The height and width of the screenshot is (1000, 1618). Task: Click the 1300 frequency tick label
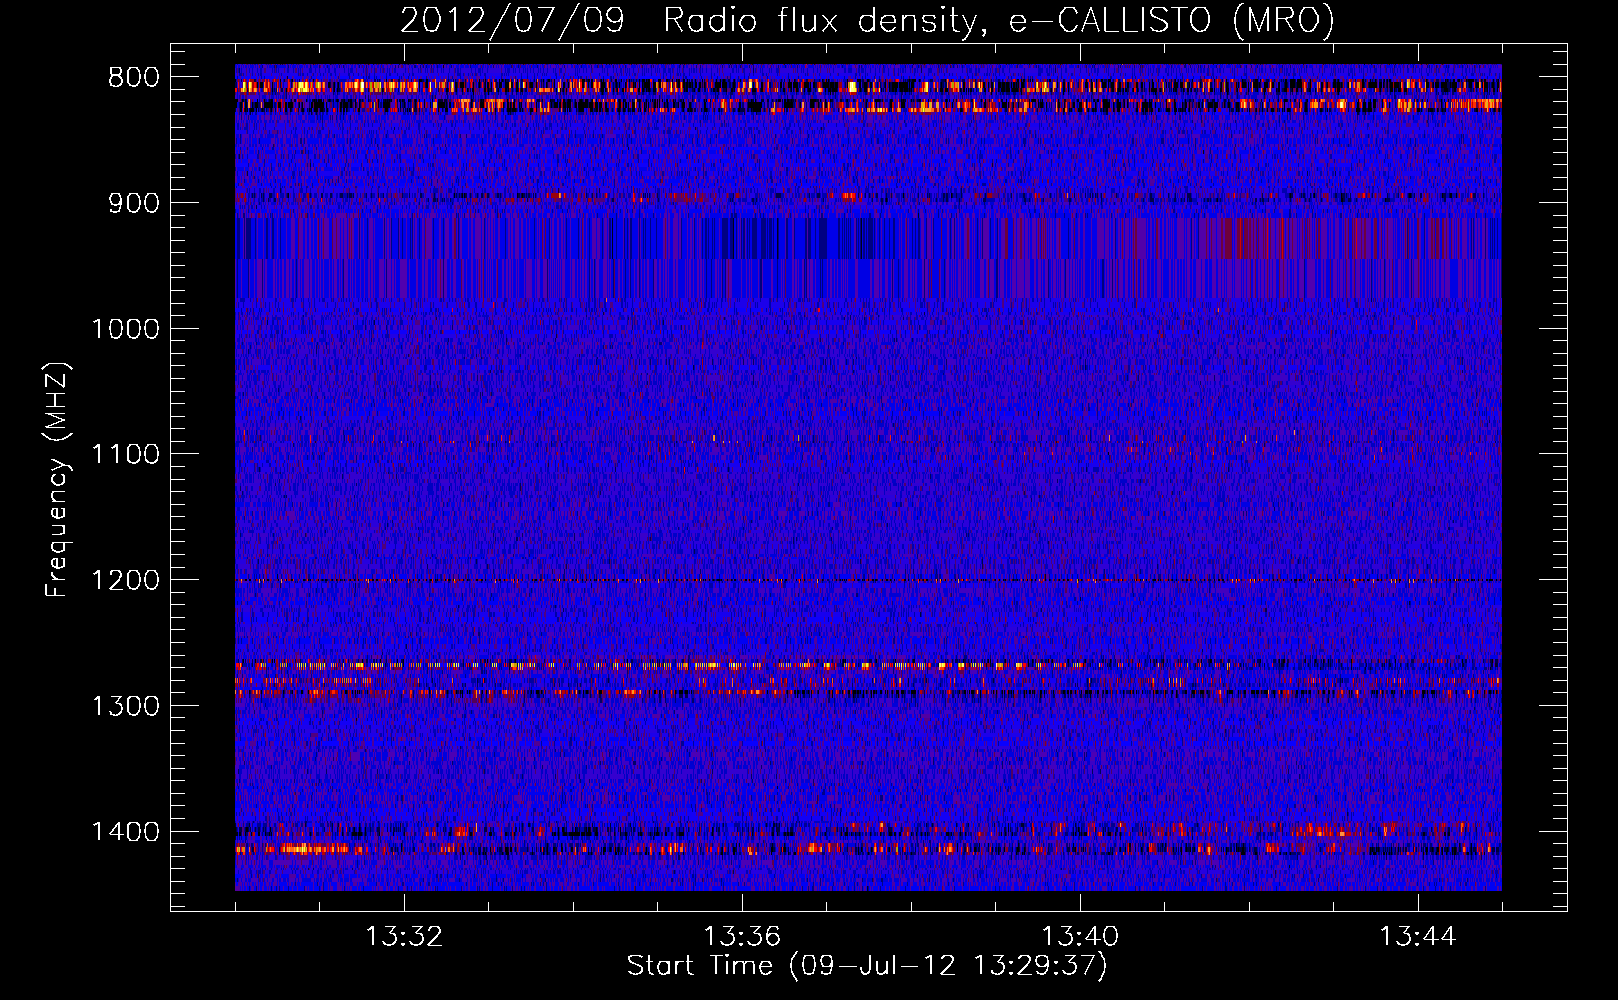click(126, 706)
